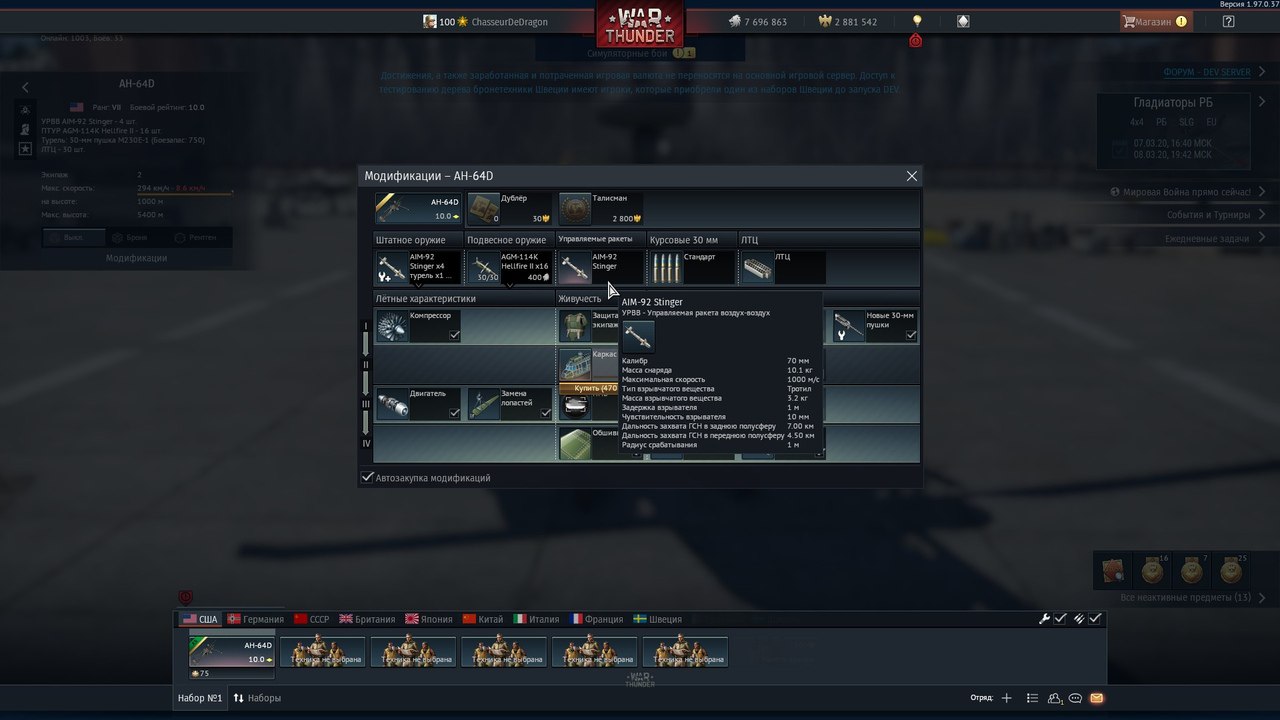Toggle the Двигатель modification checkbox
The image size is (1280, 720).
pos(455,412)
